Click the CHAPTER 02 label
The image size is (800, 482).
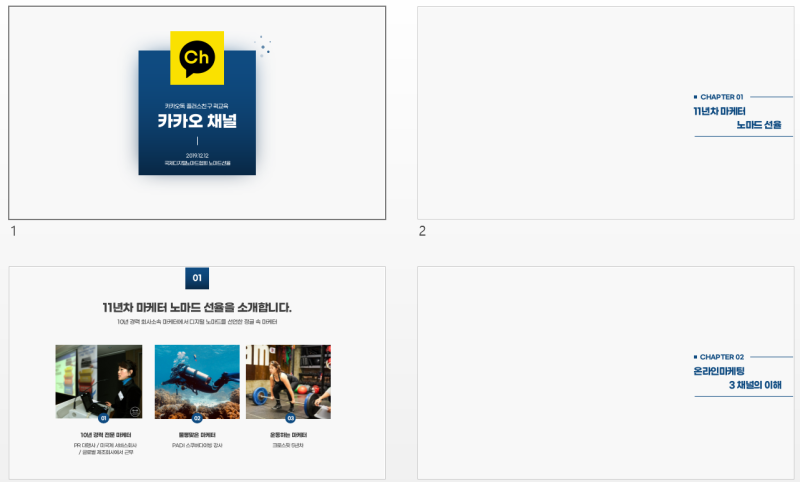[721, 357]
